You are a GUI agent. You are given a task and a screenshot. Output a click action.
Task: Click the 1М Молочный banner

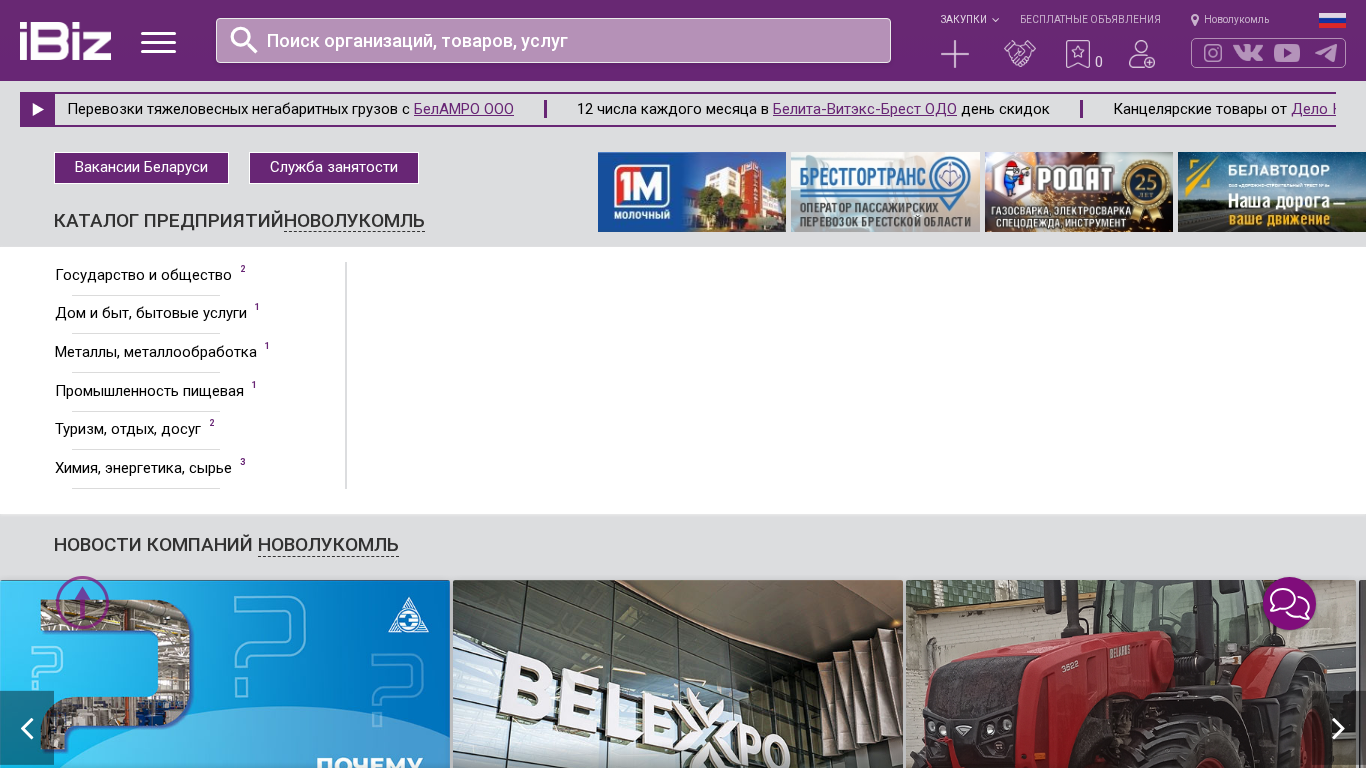point(692,192)
